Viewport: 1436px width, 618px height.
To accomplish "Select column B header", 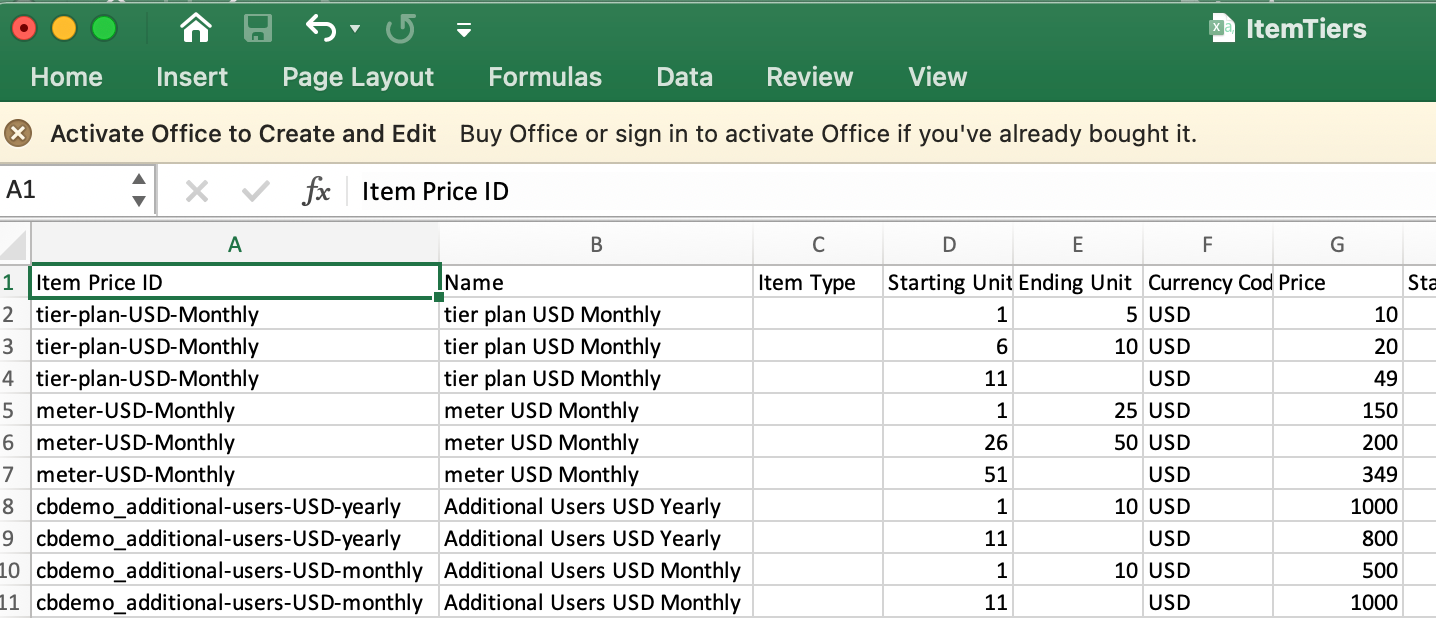I will tap(596, 245).
